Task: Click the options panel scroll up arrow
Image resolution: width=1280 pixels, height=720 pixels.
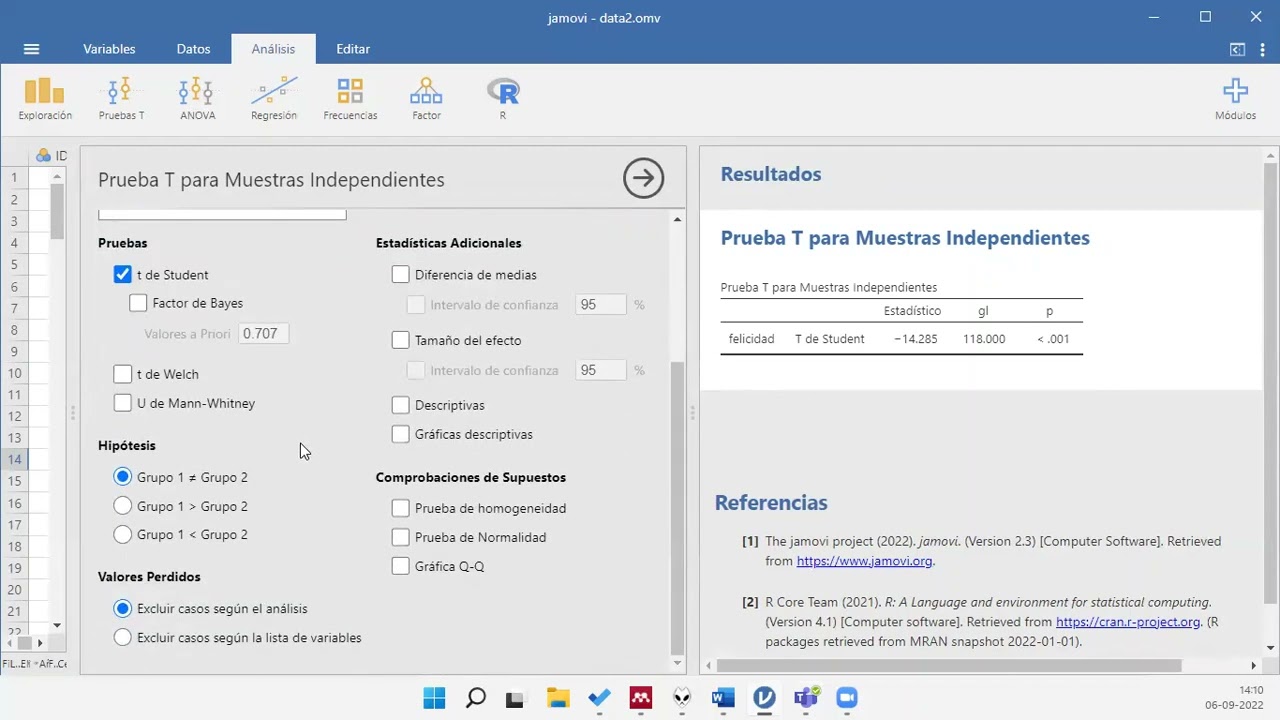Action: 678,219
